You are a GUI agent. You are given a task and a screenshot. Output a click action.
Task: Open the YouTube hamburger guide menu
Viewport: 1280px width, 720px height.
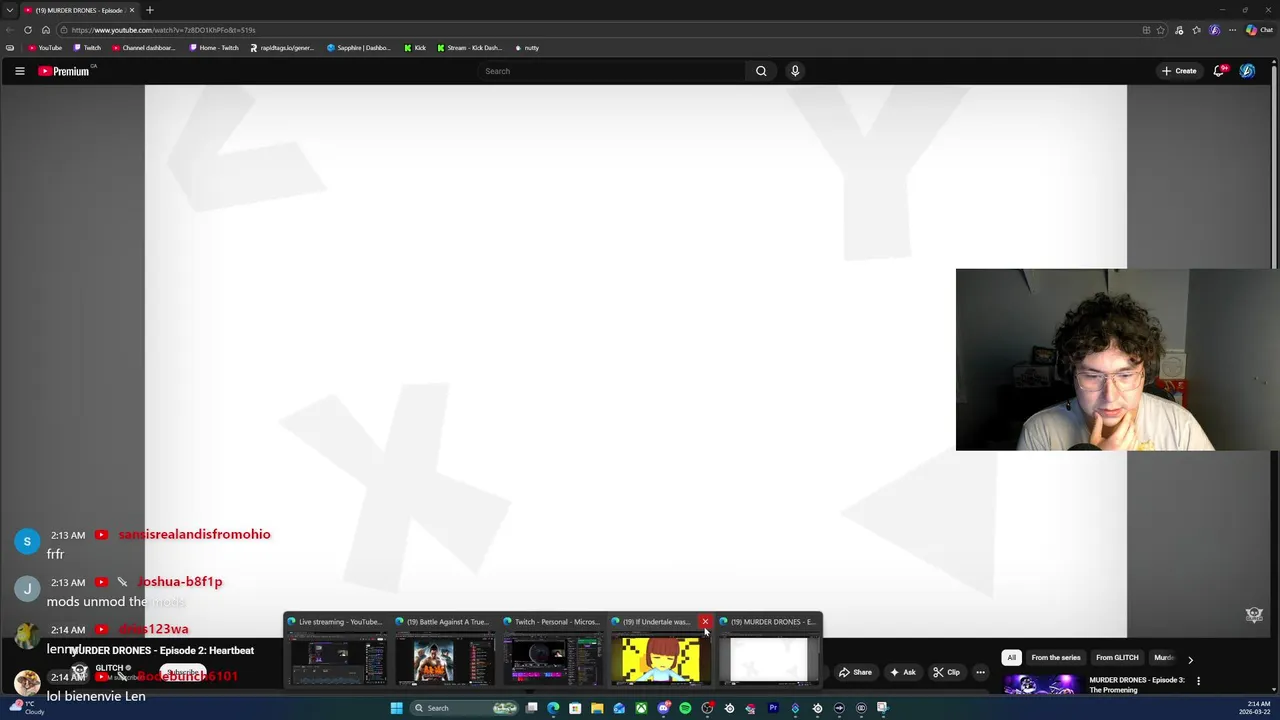(x=19, y=71)
